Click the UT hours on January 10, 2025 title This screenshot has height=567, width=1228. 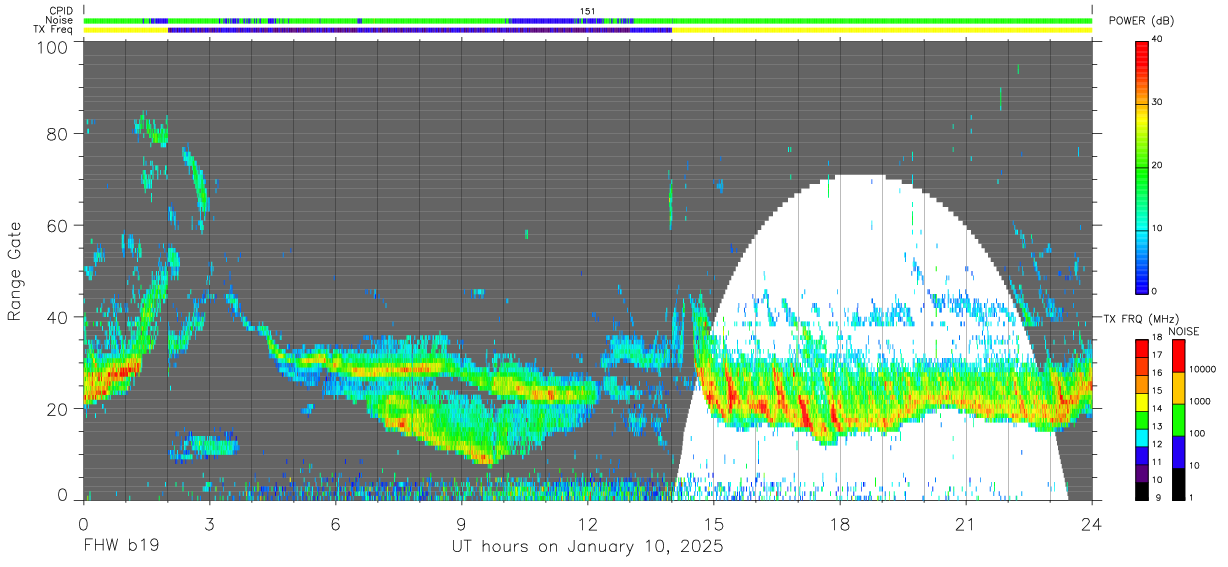[x=587, y=547]
